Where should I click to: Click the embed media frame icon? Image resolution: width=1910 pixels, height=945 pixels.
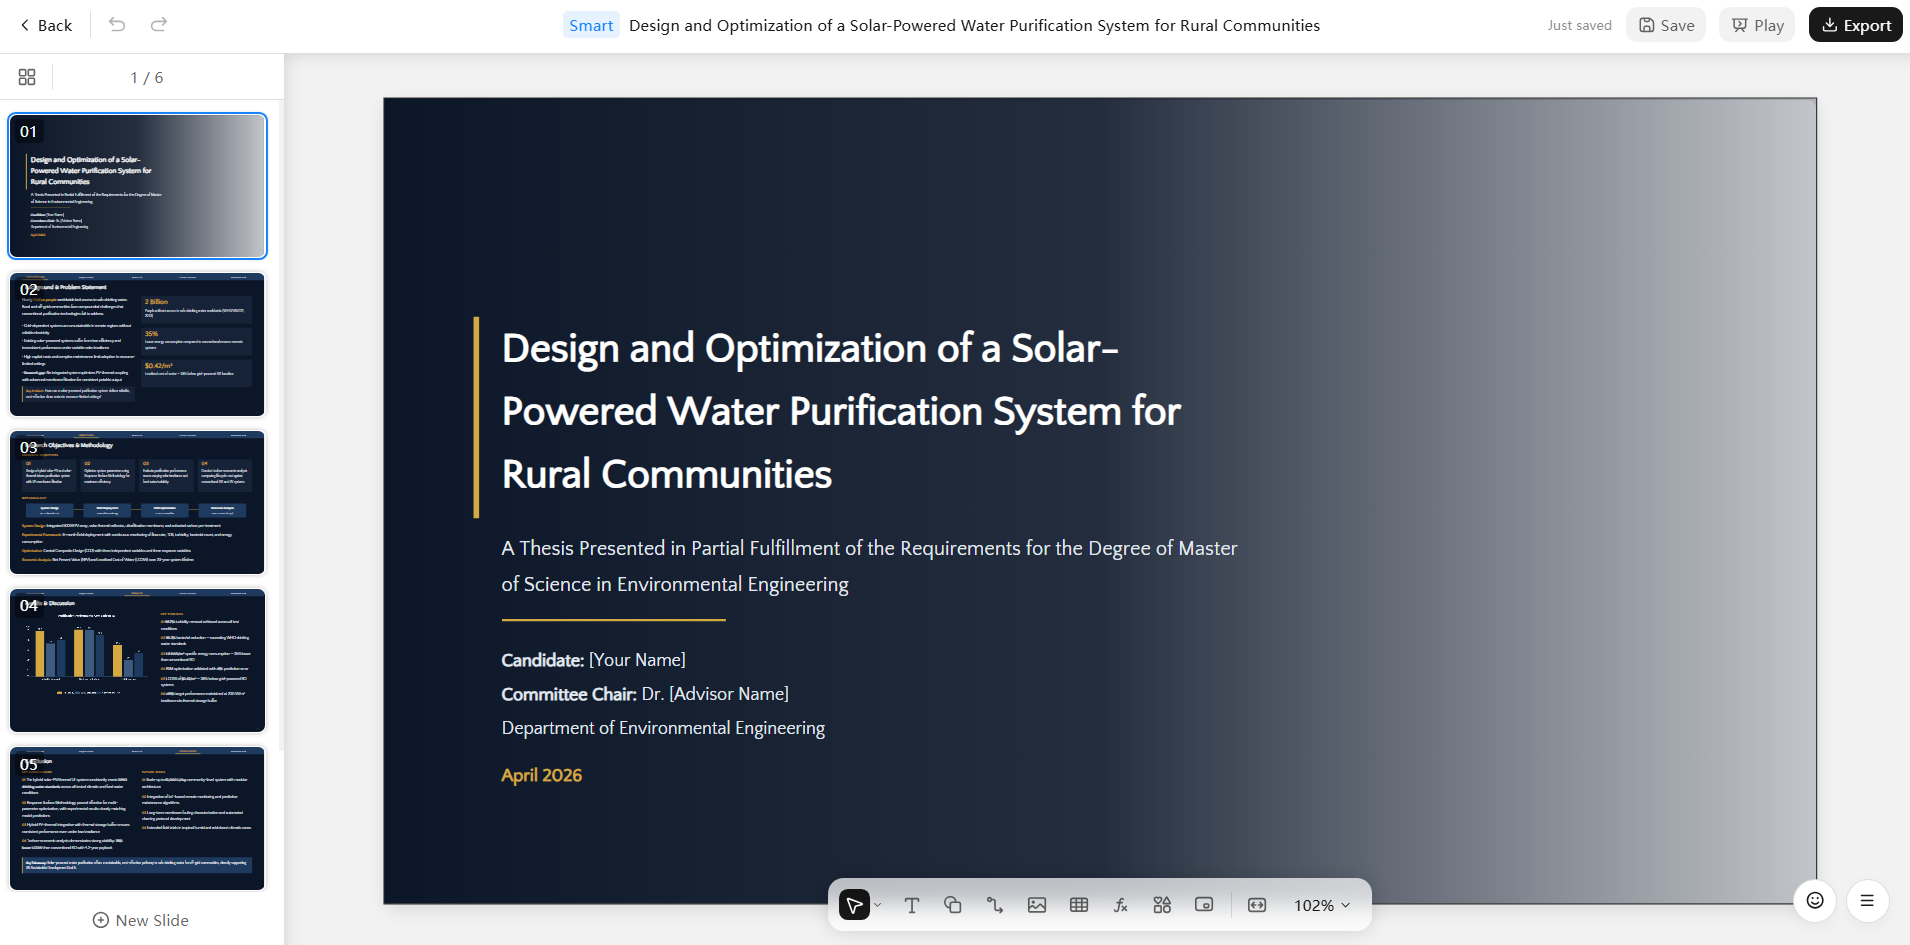click(1204, 905)
